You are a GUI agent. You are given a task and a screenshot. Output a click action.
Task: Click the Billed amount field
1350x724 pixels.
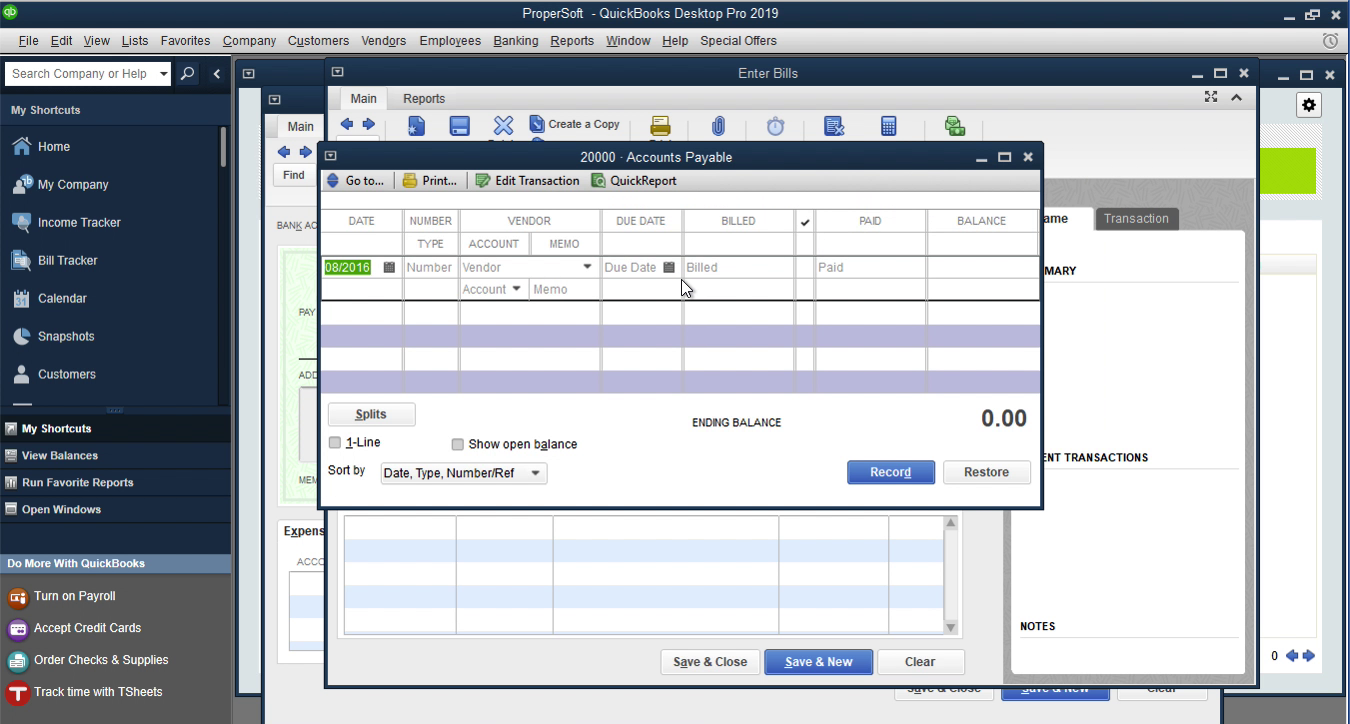coord(738,268)
